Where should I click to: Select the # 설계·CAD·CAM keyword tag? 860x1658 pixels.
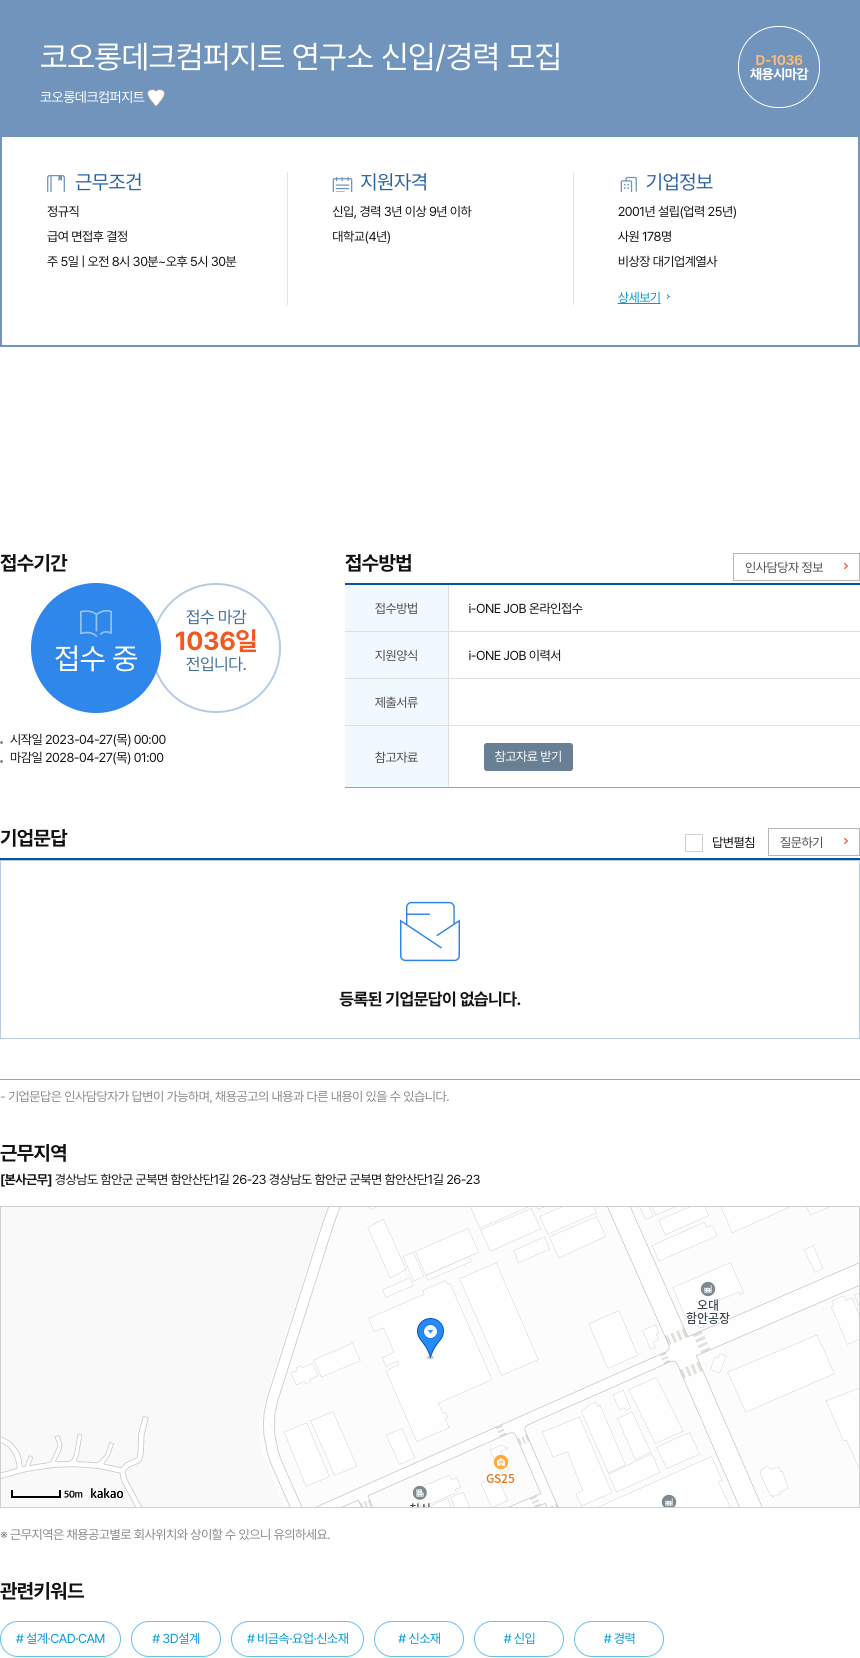[x=61, y=1638]
